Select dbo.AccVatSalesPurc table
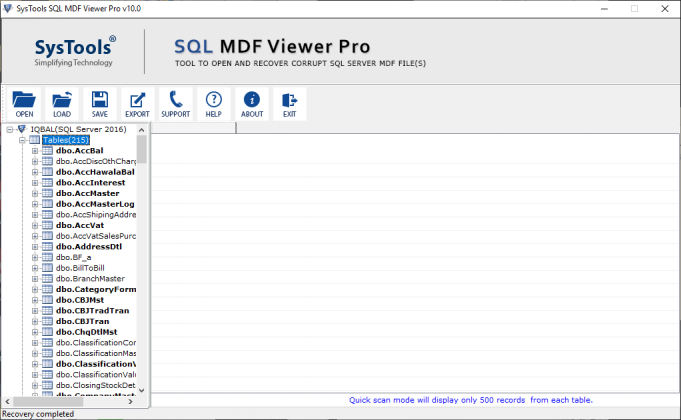The height and width of the screenshot is (420, 681). (96, 236)
